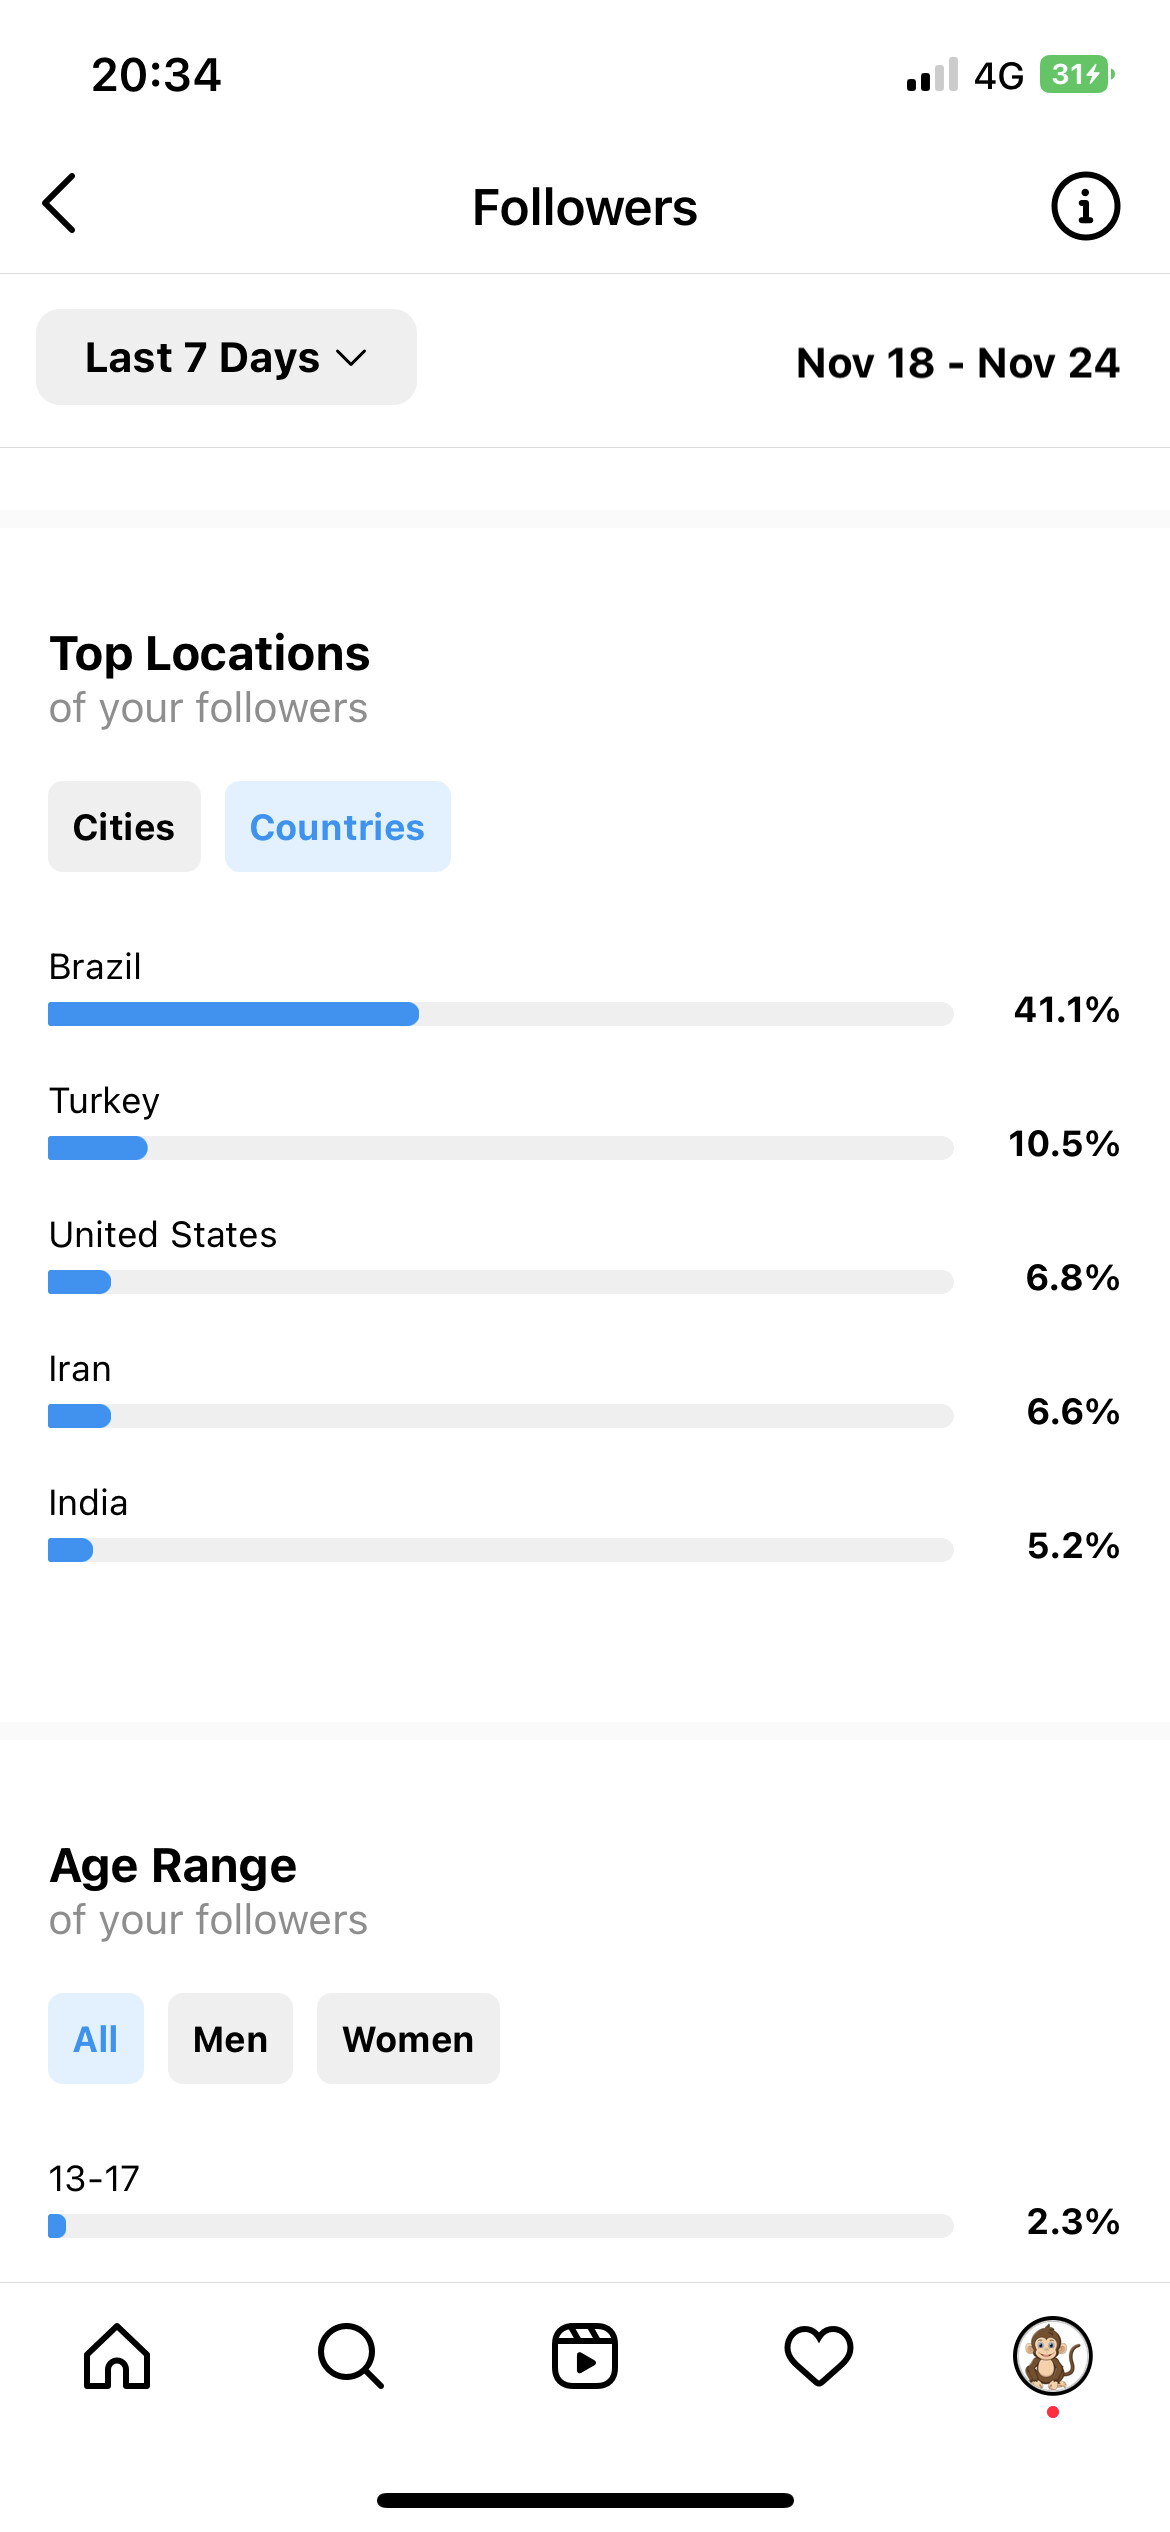
Task: Tap the Nov 18 - Nov 24 date range
Action: (x=957, y=363)
